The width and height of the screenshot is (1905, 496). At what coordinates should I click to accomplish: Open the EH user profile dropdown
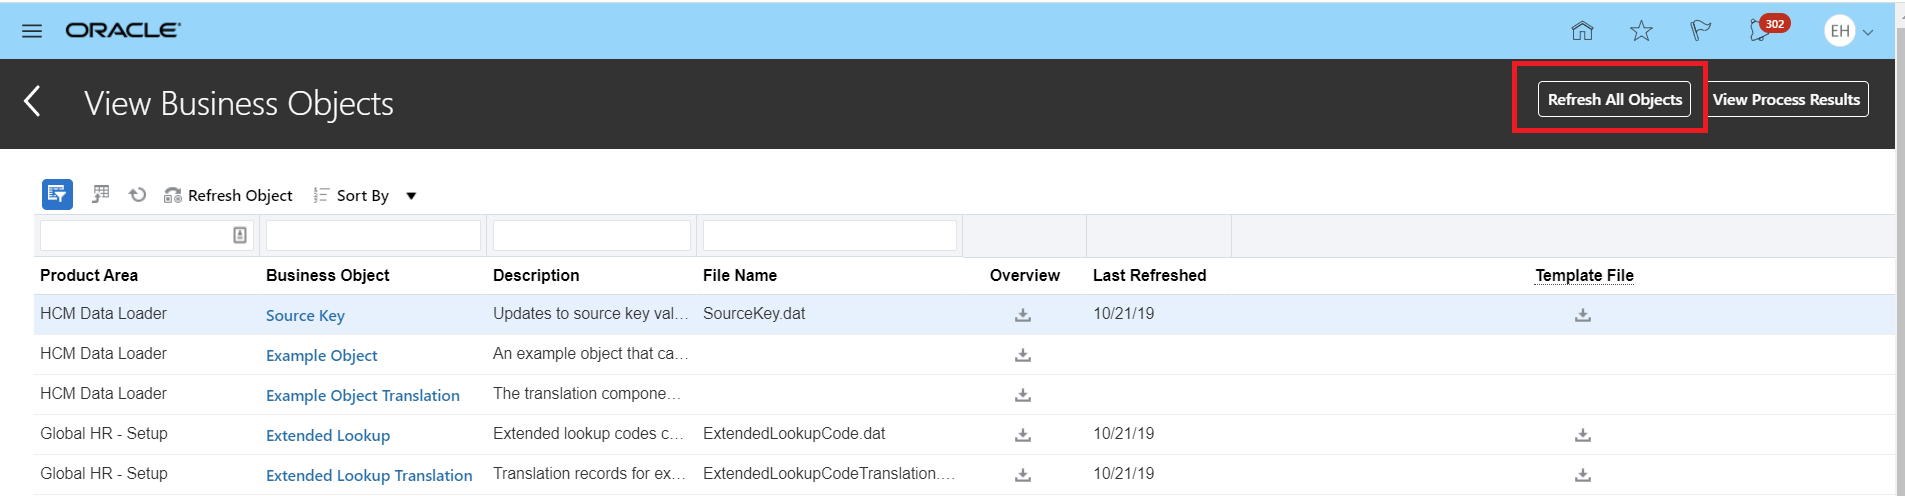[x=1849, y=31]
